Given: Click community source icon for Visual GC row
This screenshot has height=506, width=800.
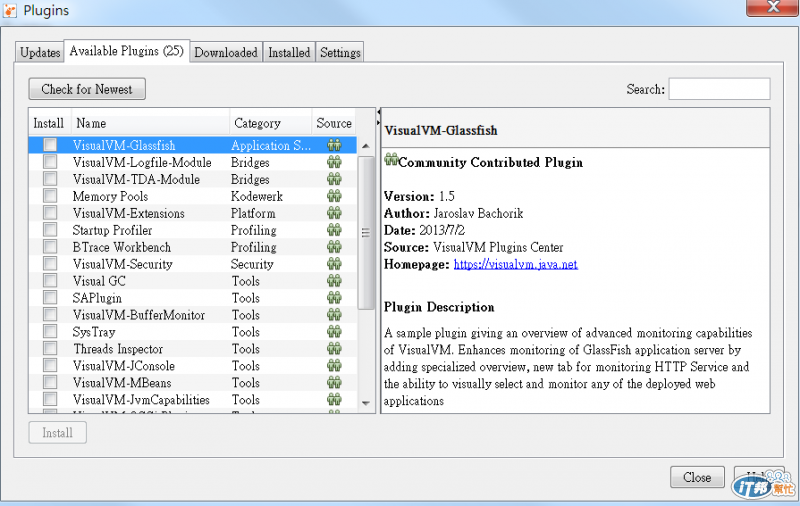Looking at the screenshot, I should pyautogui.click(x=334, y=281).
